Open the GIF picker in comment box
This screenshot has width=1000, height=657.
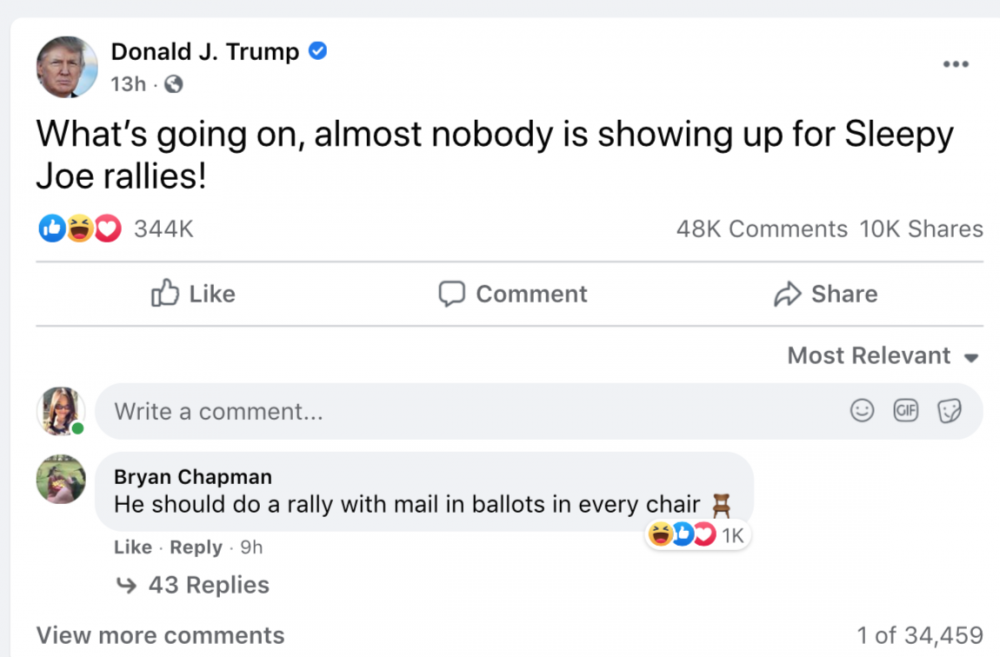coord(906,411)
